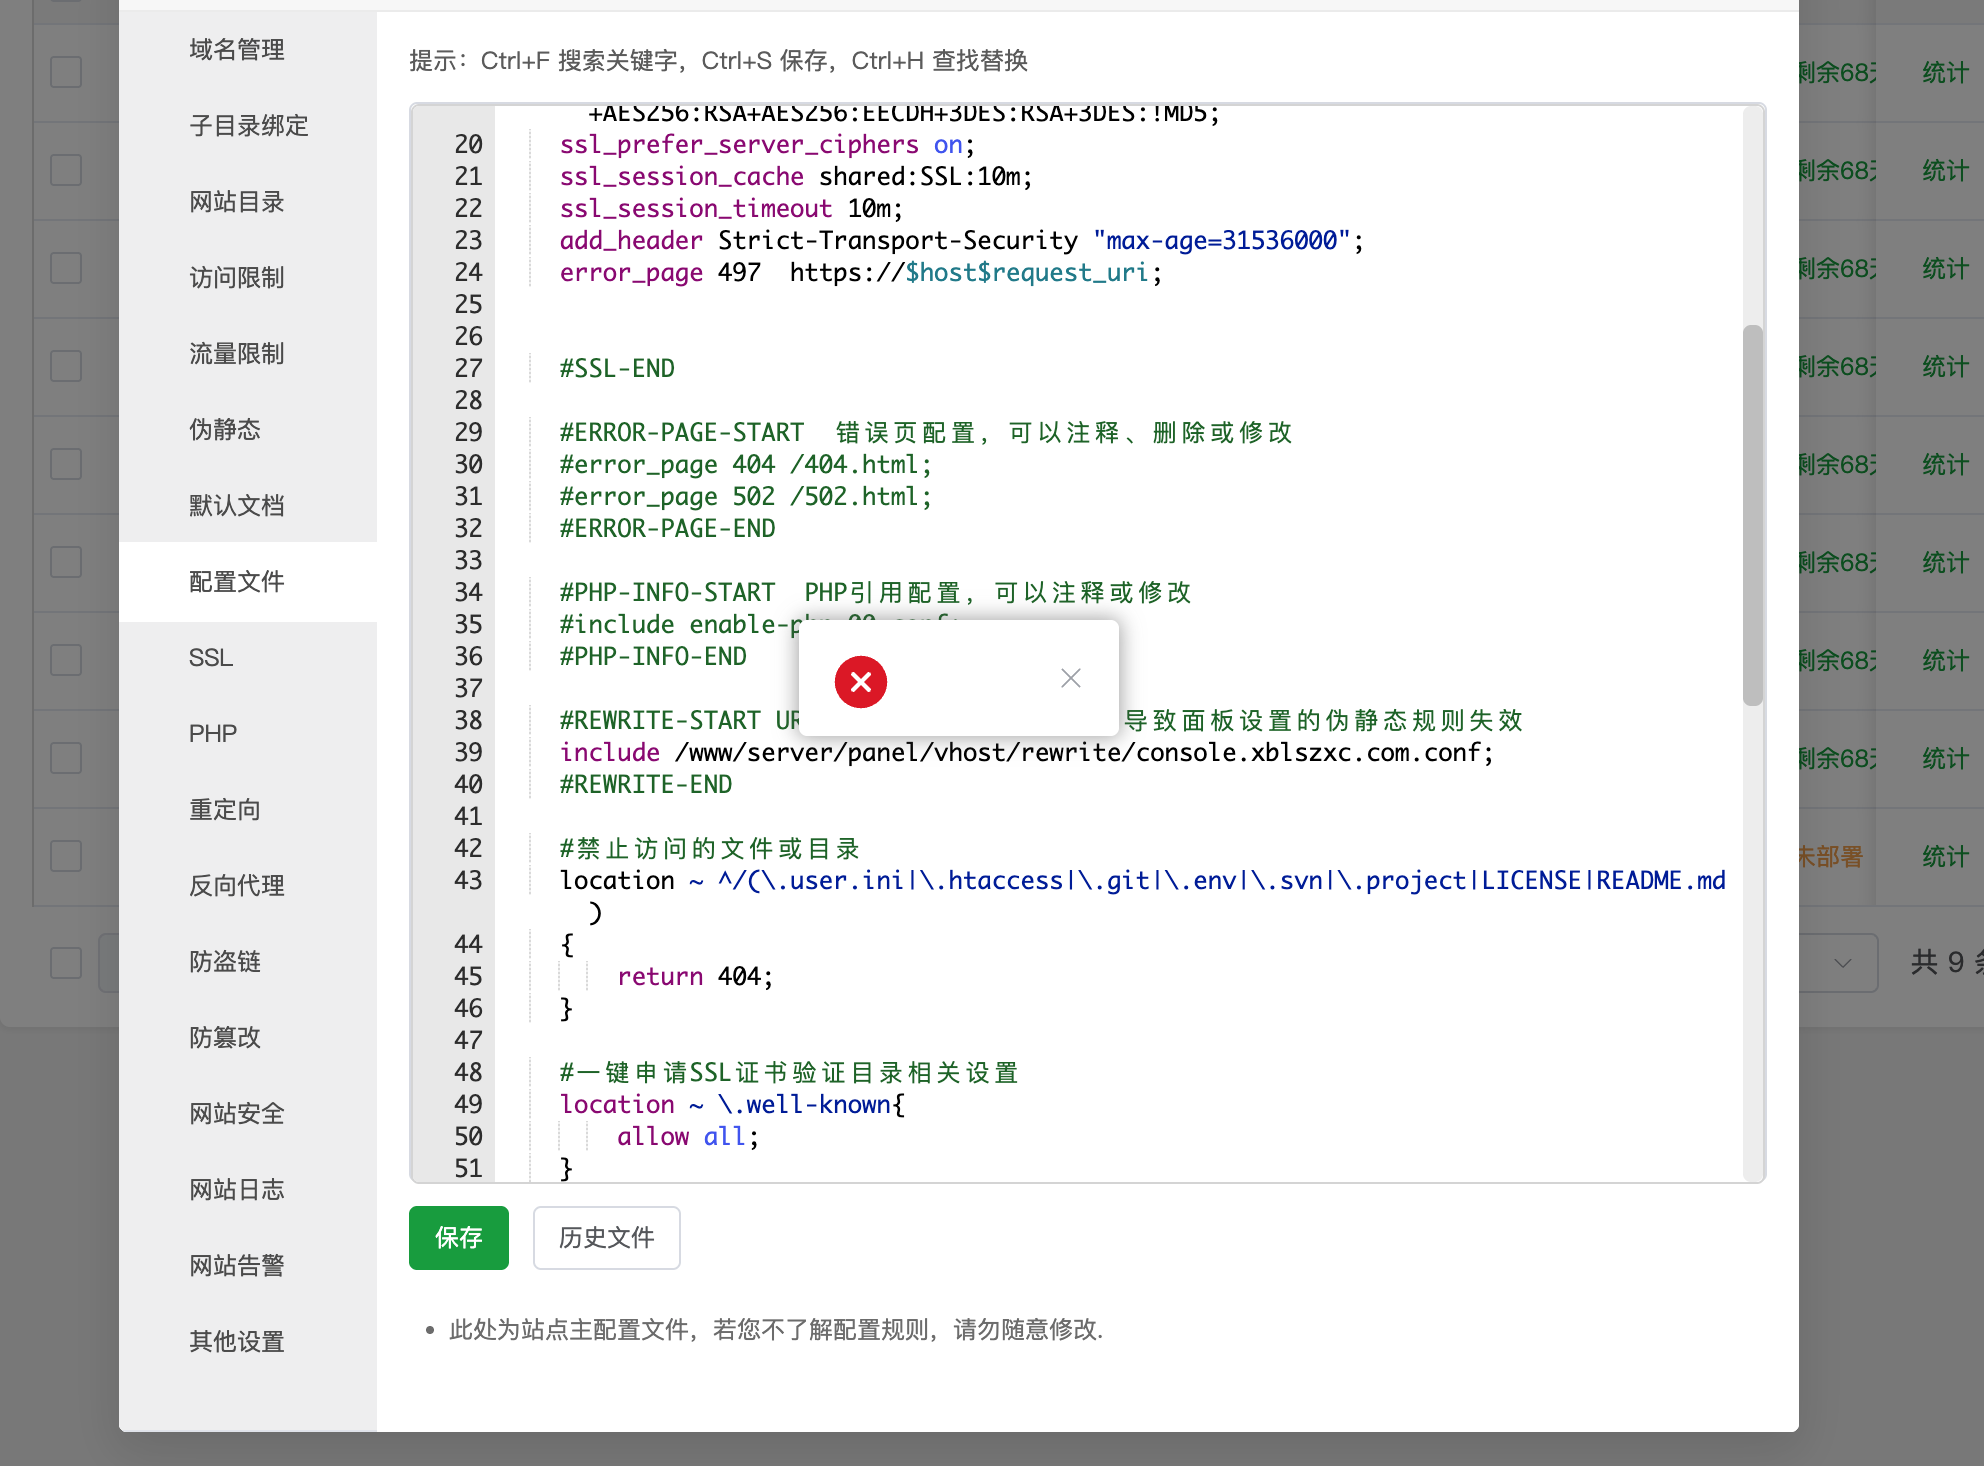
Task: Click the editor vertical scrollbar thumb
Action: click(x=1752, y=515)
